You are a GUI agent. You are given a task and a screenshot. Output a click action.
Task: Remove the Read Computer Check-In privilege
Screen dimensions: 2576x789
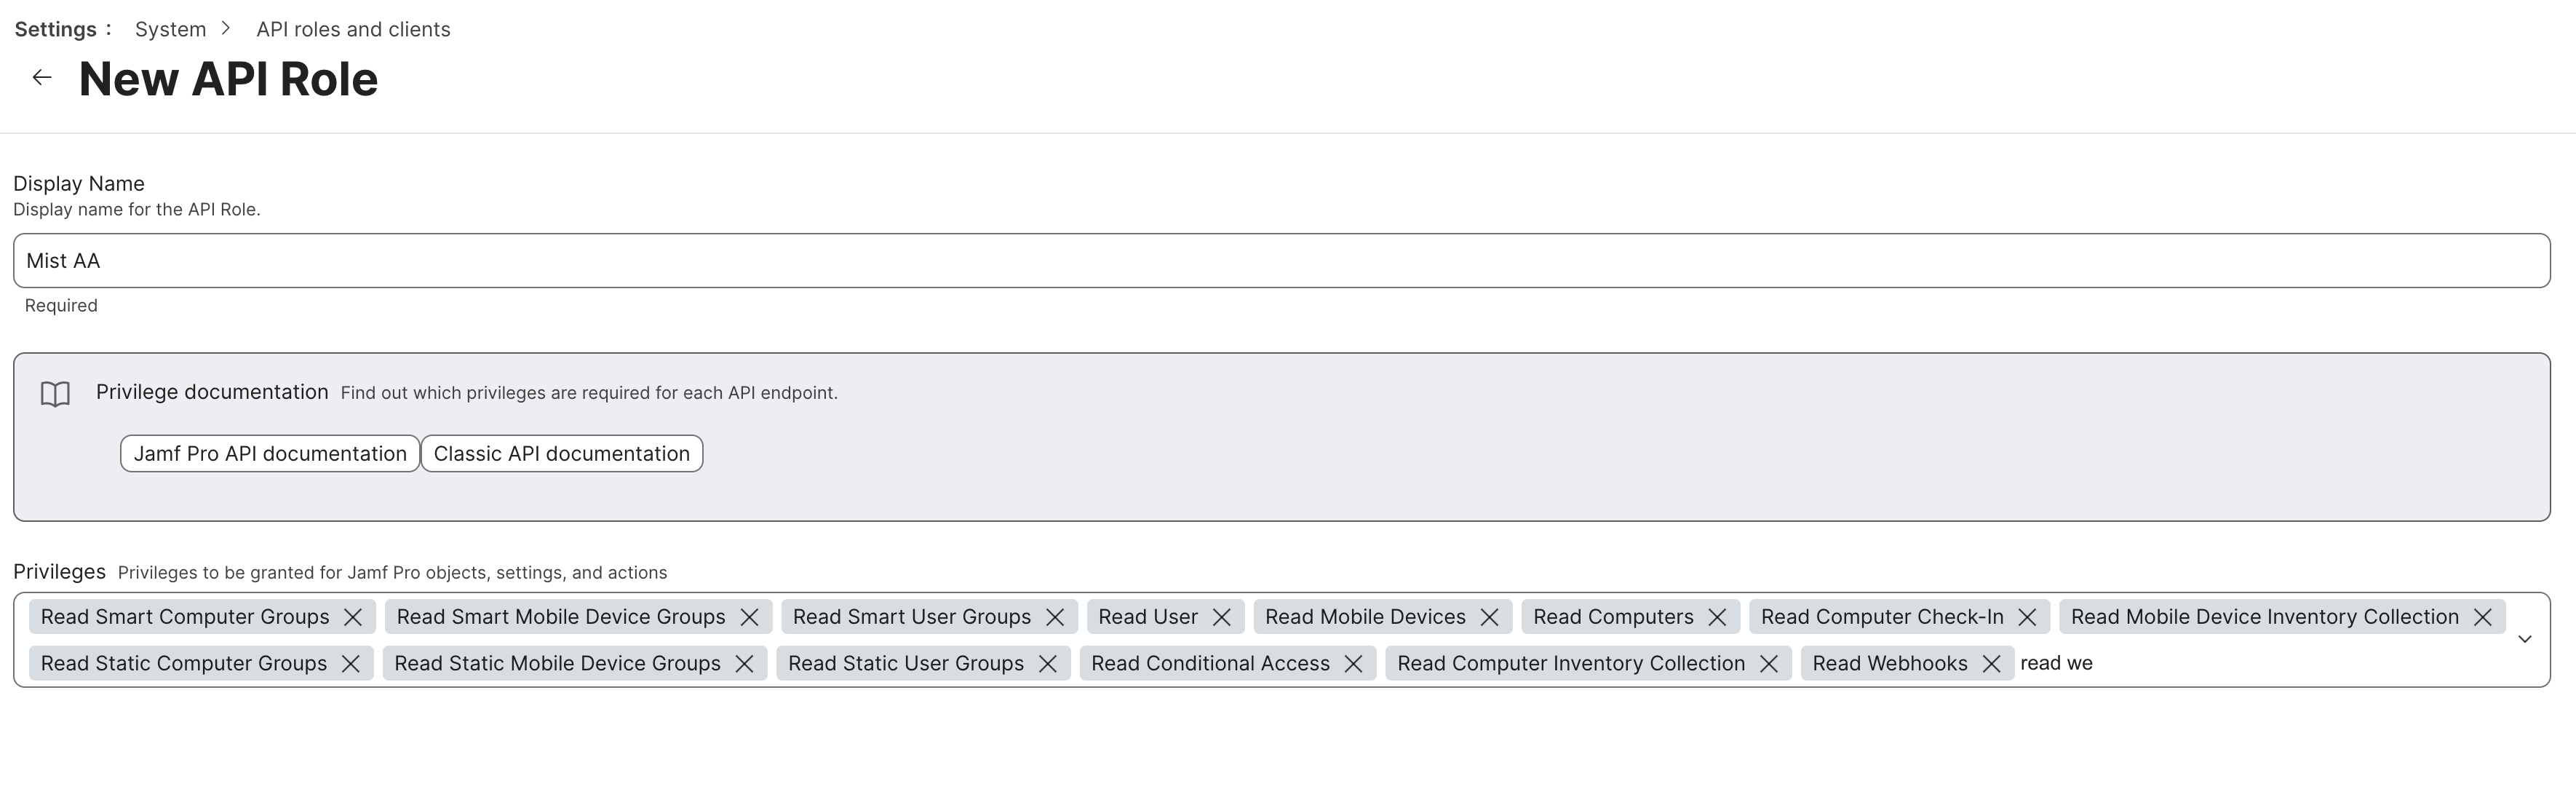click(x=2027, y=617)
